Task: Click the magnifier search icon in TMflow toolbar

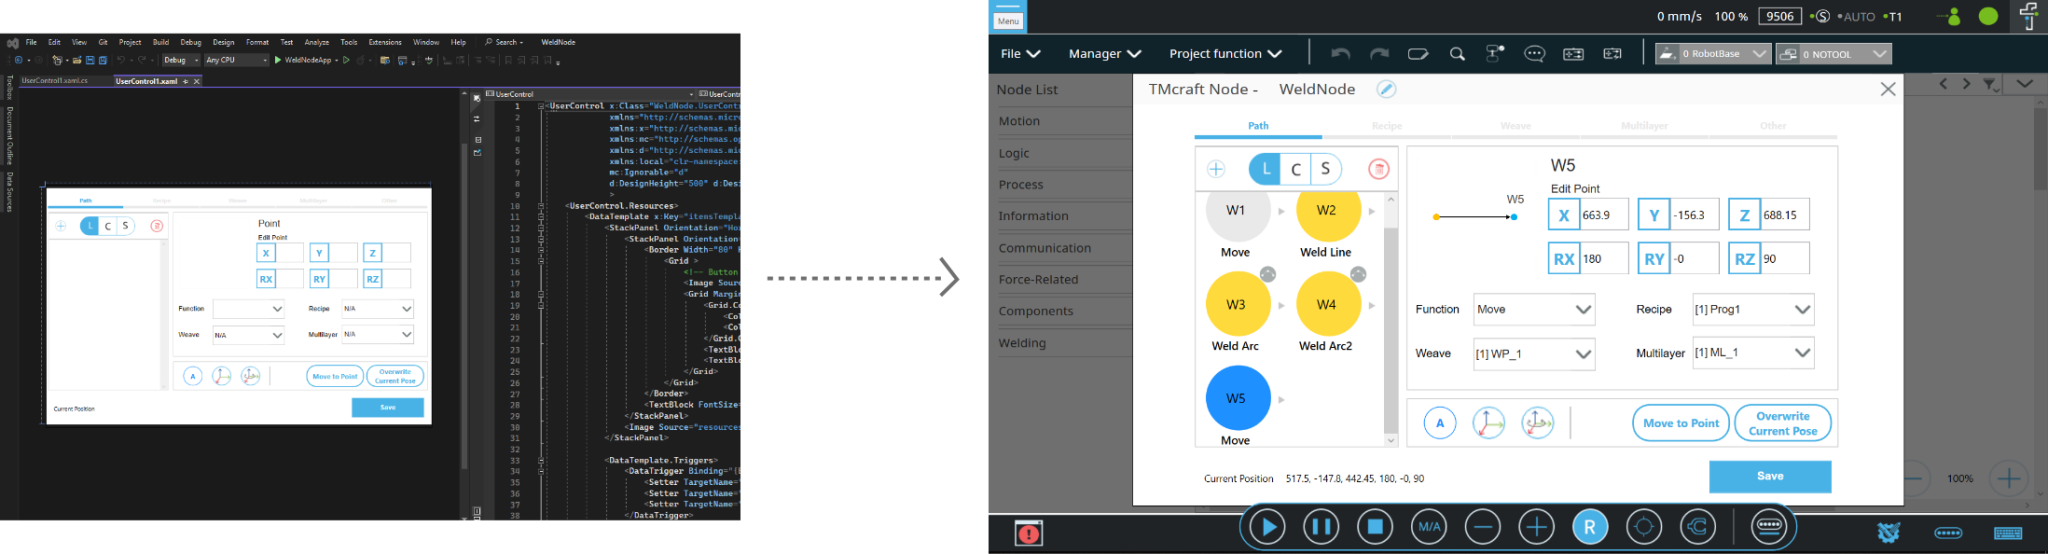Action: coord(1457,54)
